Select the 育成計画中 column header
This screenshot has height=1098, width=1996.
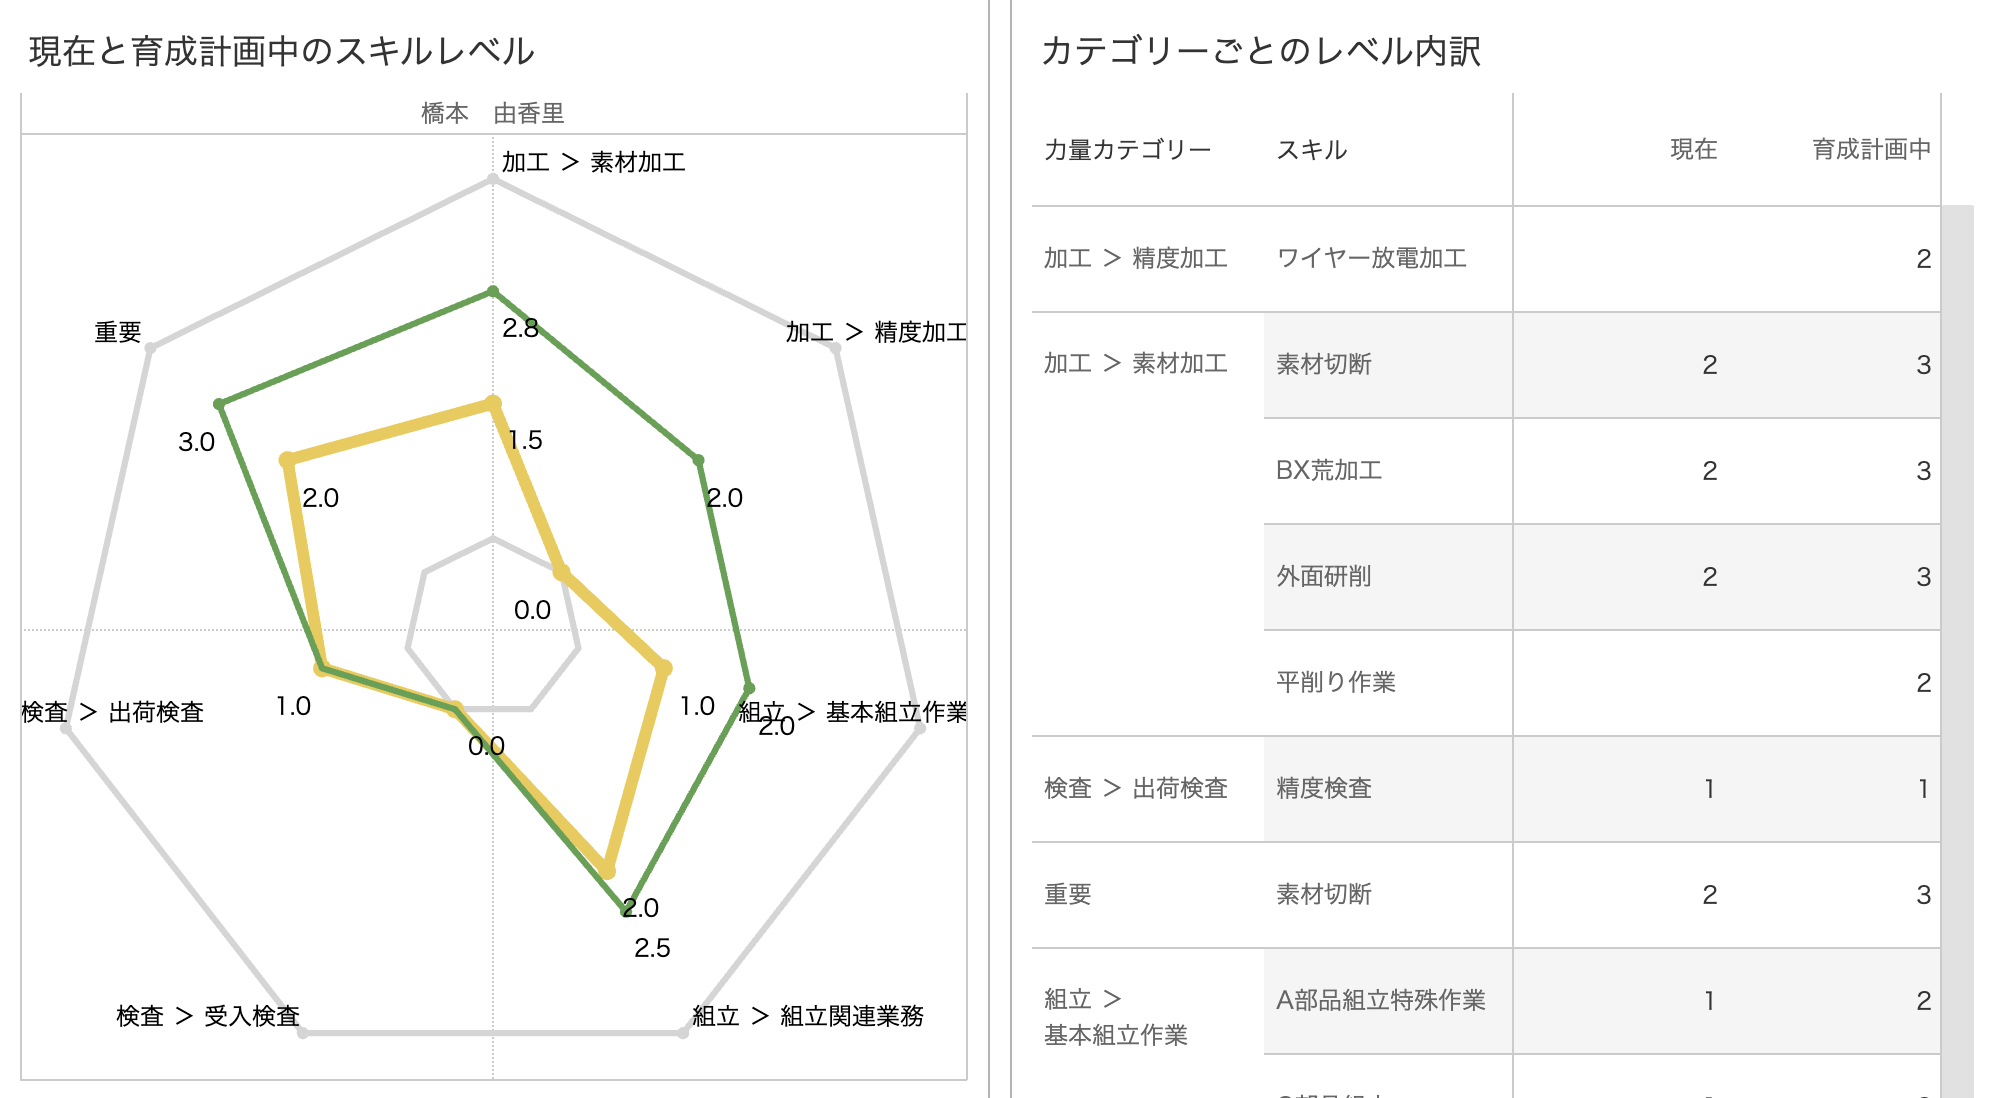(x=1870, y=150)
